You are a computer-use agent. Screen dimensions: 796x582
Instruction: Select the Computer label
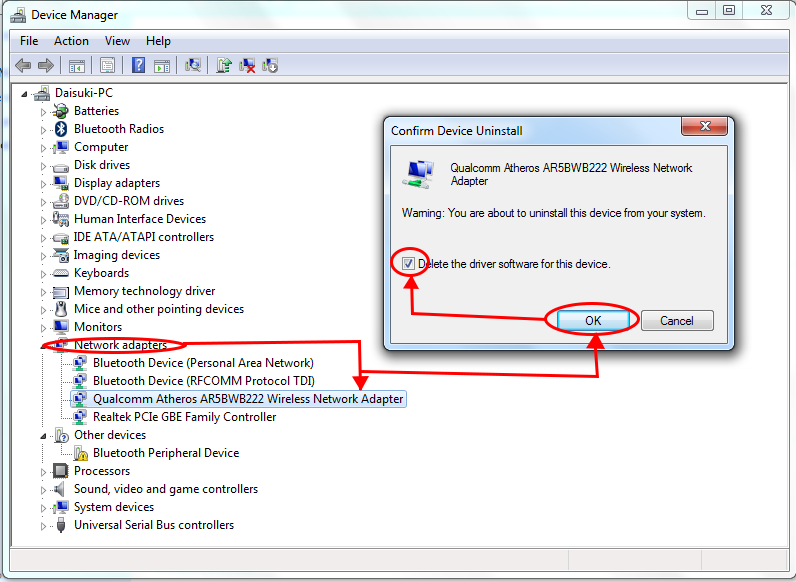tap(101, 147)
